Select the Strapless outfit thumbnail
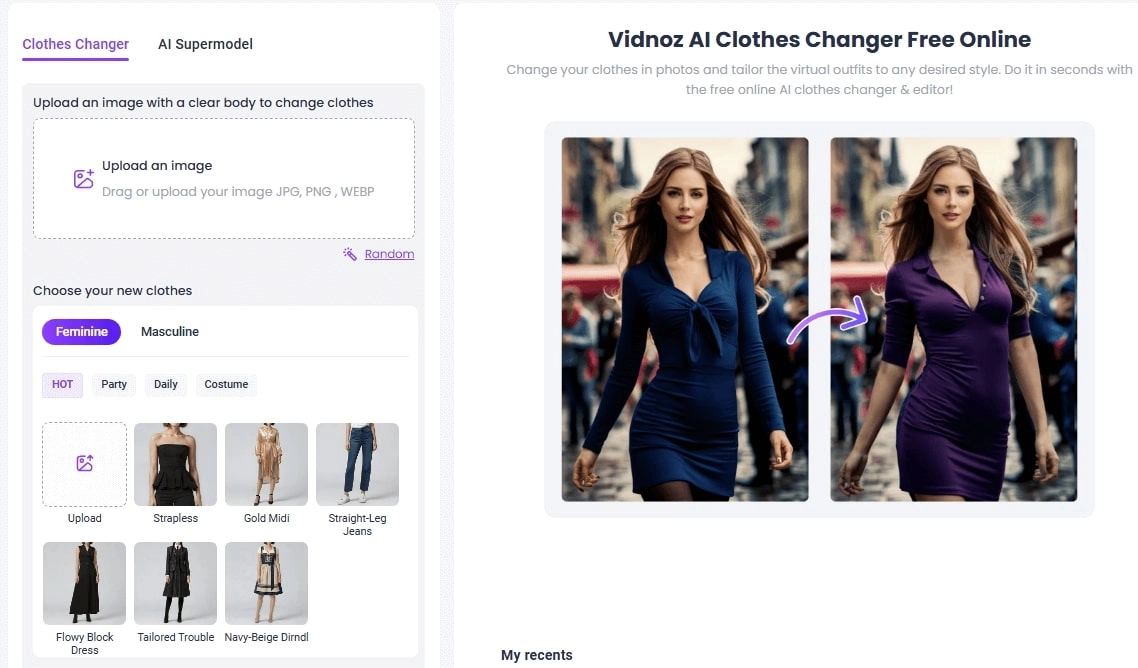 point(175,464)
